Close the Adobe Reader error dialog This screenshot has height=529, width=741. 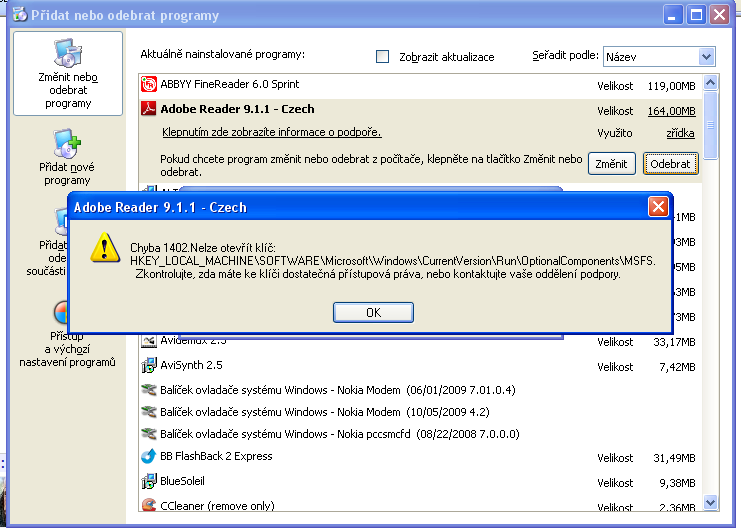pos(657,207)
